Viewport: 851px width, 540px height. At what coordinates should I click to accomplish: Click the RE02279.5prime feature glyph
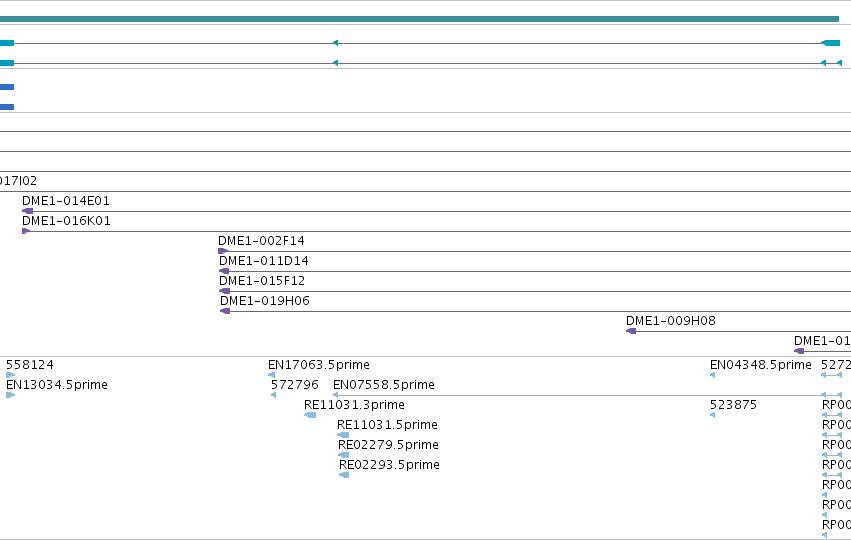344,455
